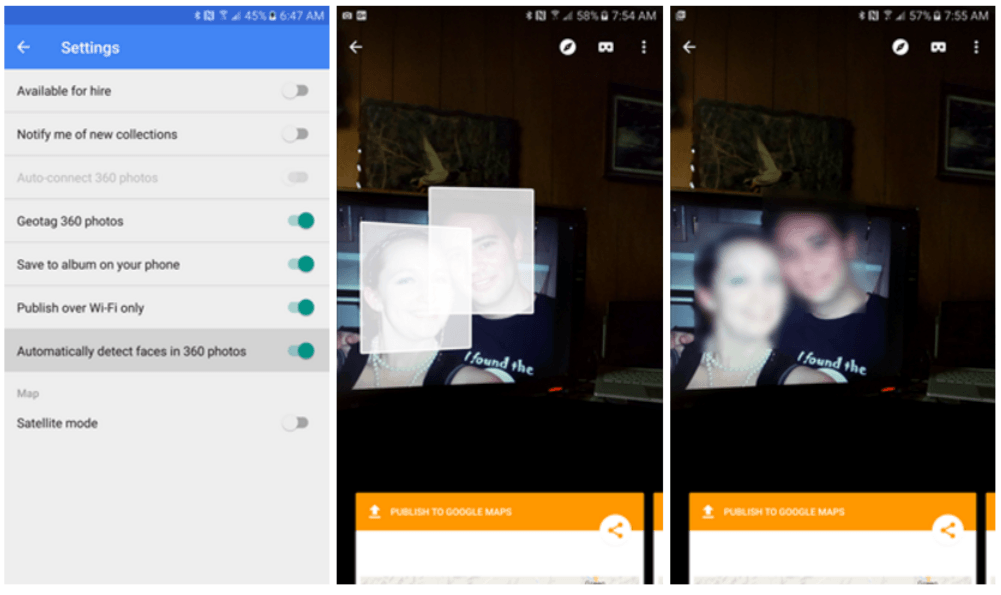Enable the Available for hire switch
Viewport: 1001px width, 595px height.
point(296,91)
